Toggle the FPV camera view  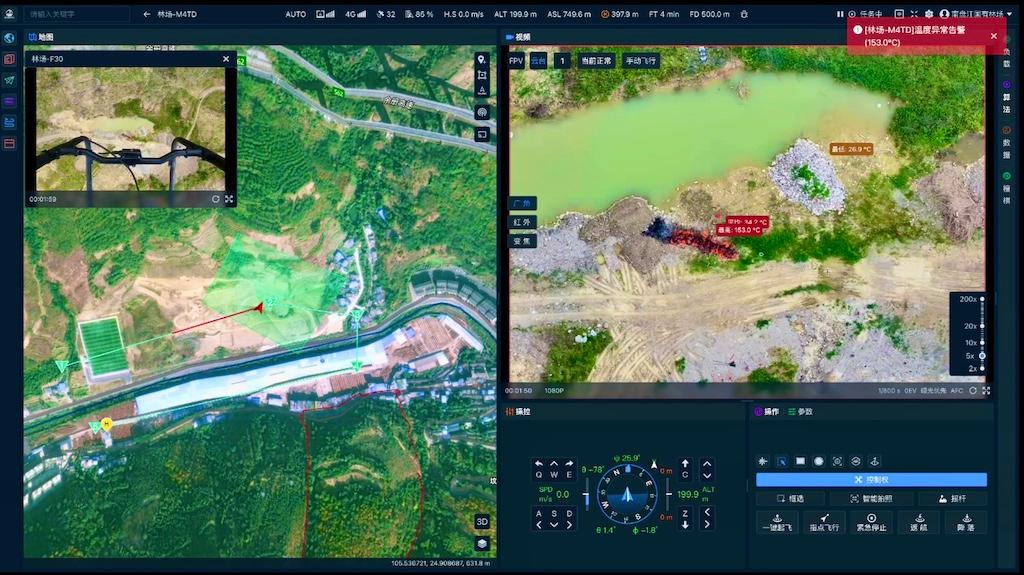click(516, 61)
